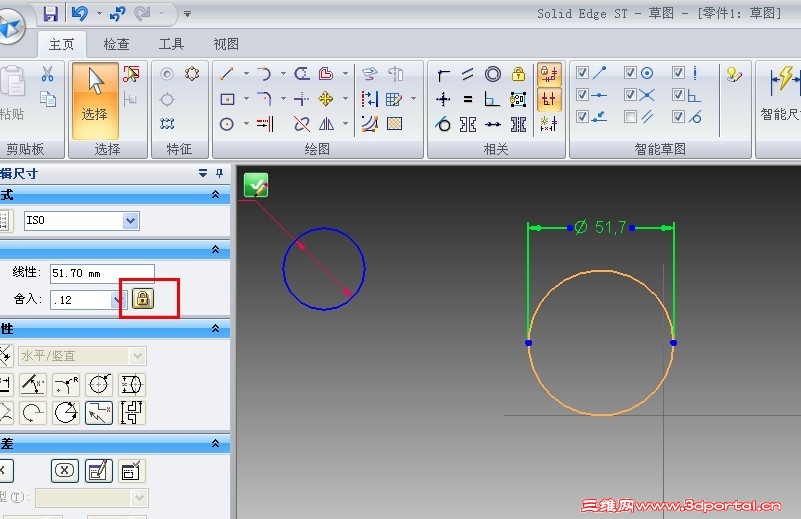Toggle the midpoint IntelliSketch checkbox
This screenshot has height=519, width=801.
tap(582, 95)
